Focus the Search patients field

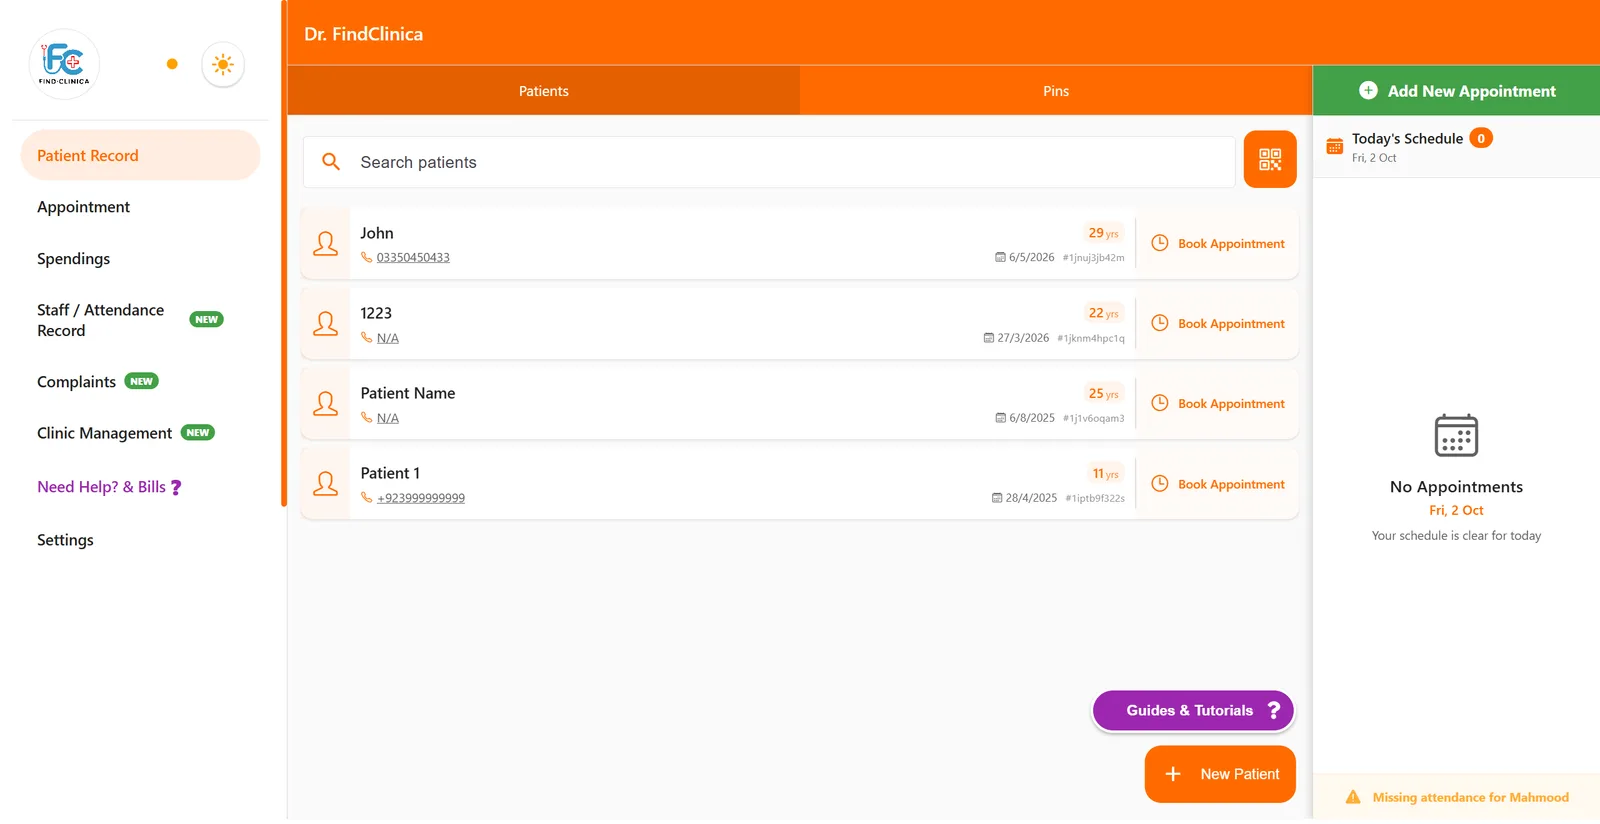pyautogui.click(x=769, y=162)
